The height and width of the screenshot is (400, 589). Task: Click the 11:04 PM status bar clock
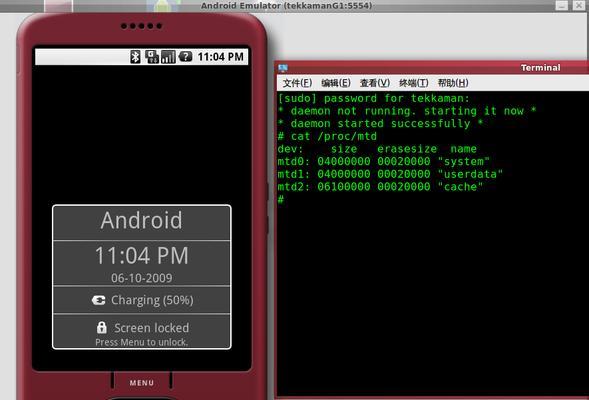(220, 57)
